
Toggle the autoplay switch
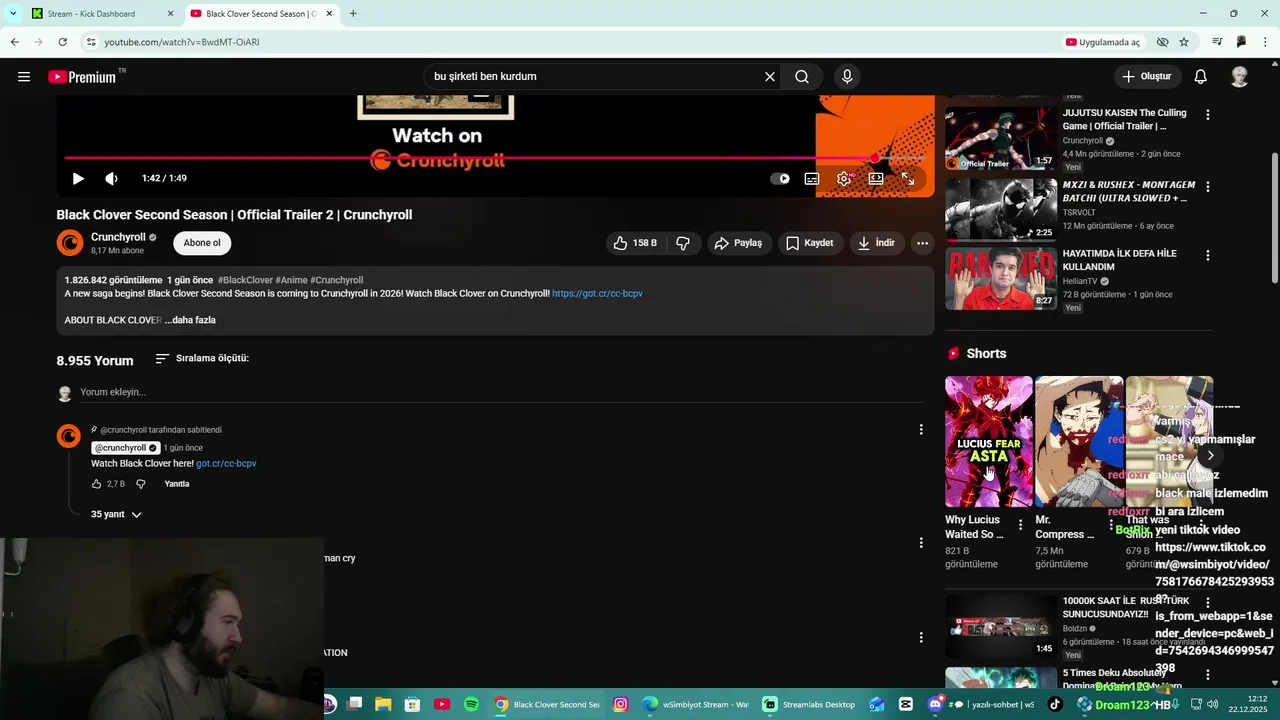pos(780,179)
